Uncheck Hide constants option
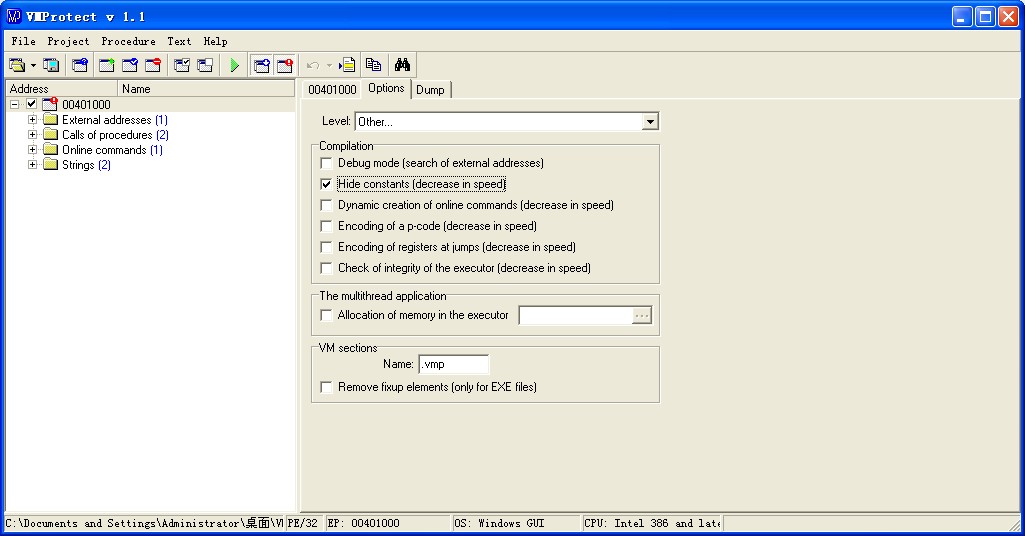The image size is (1025, 536). [x=326, y=184]
